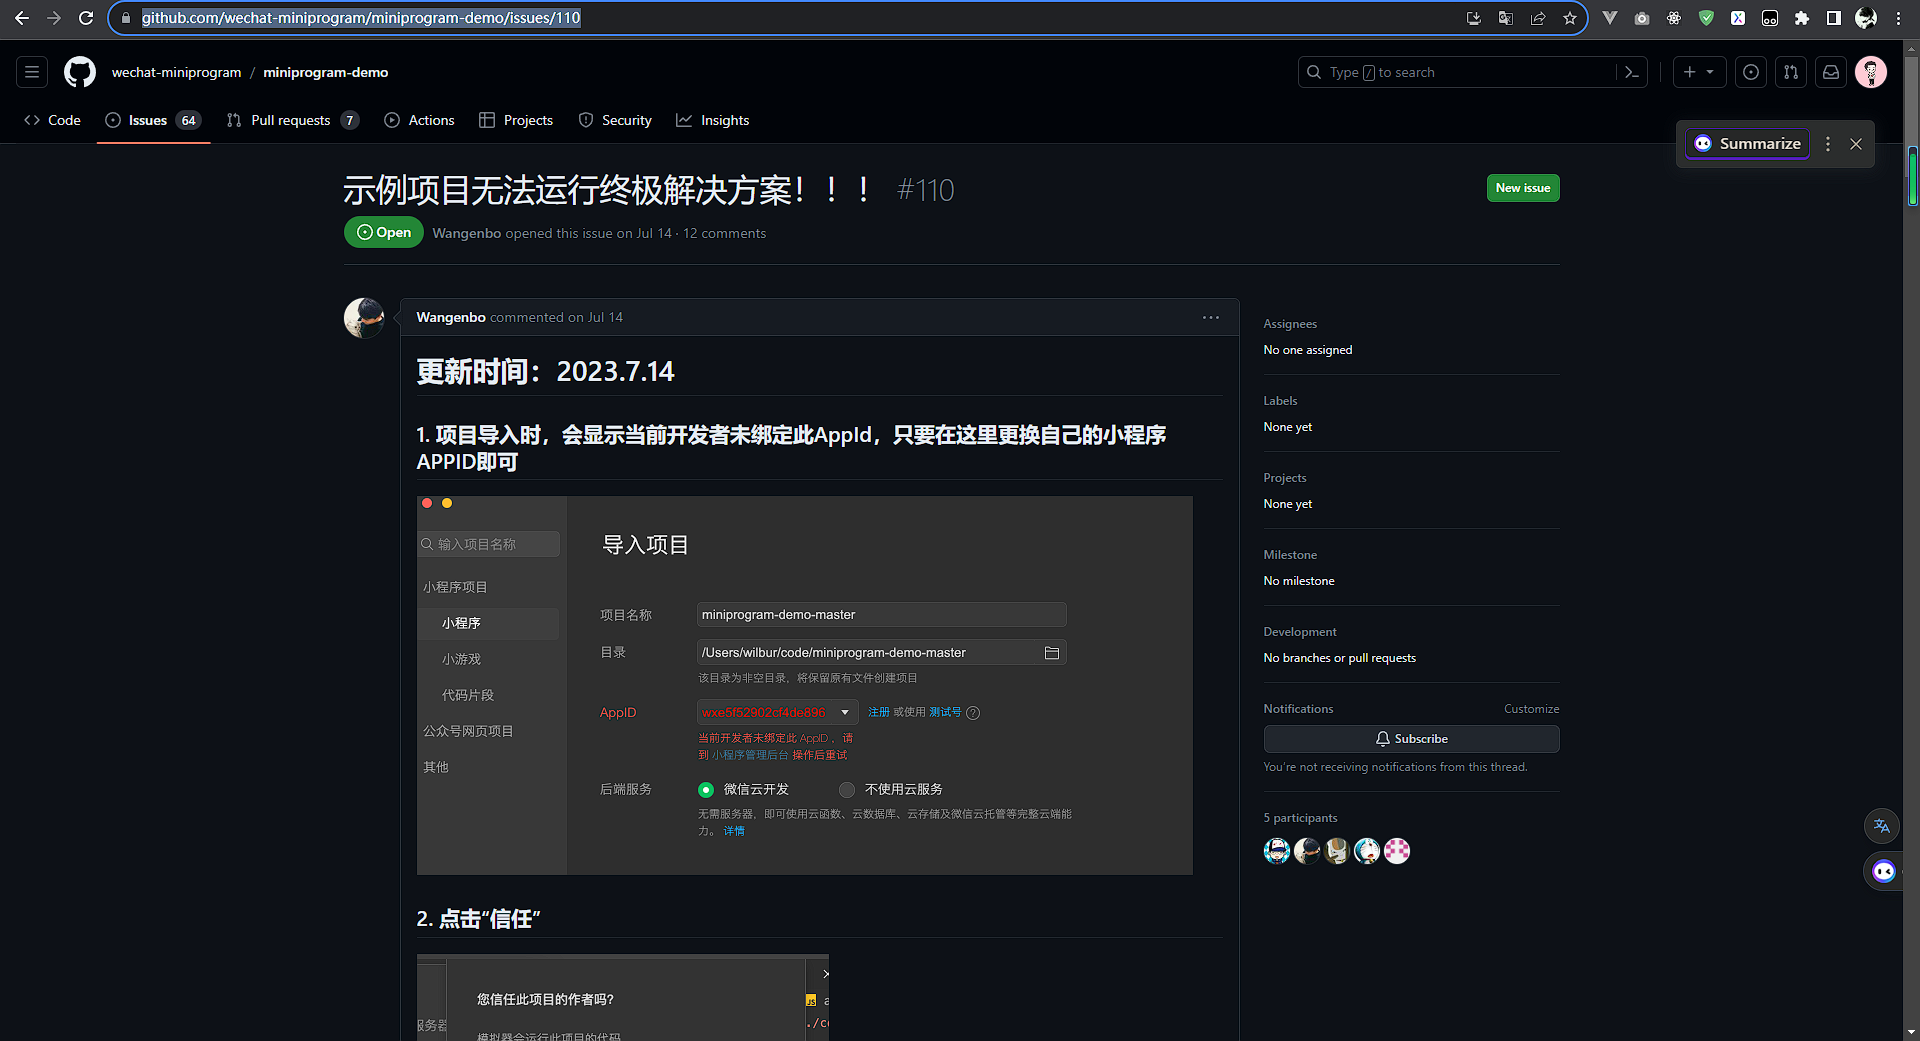Click the New issue button
The width and height of the screenshot is (1920, 1041).
[1523, 188]
